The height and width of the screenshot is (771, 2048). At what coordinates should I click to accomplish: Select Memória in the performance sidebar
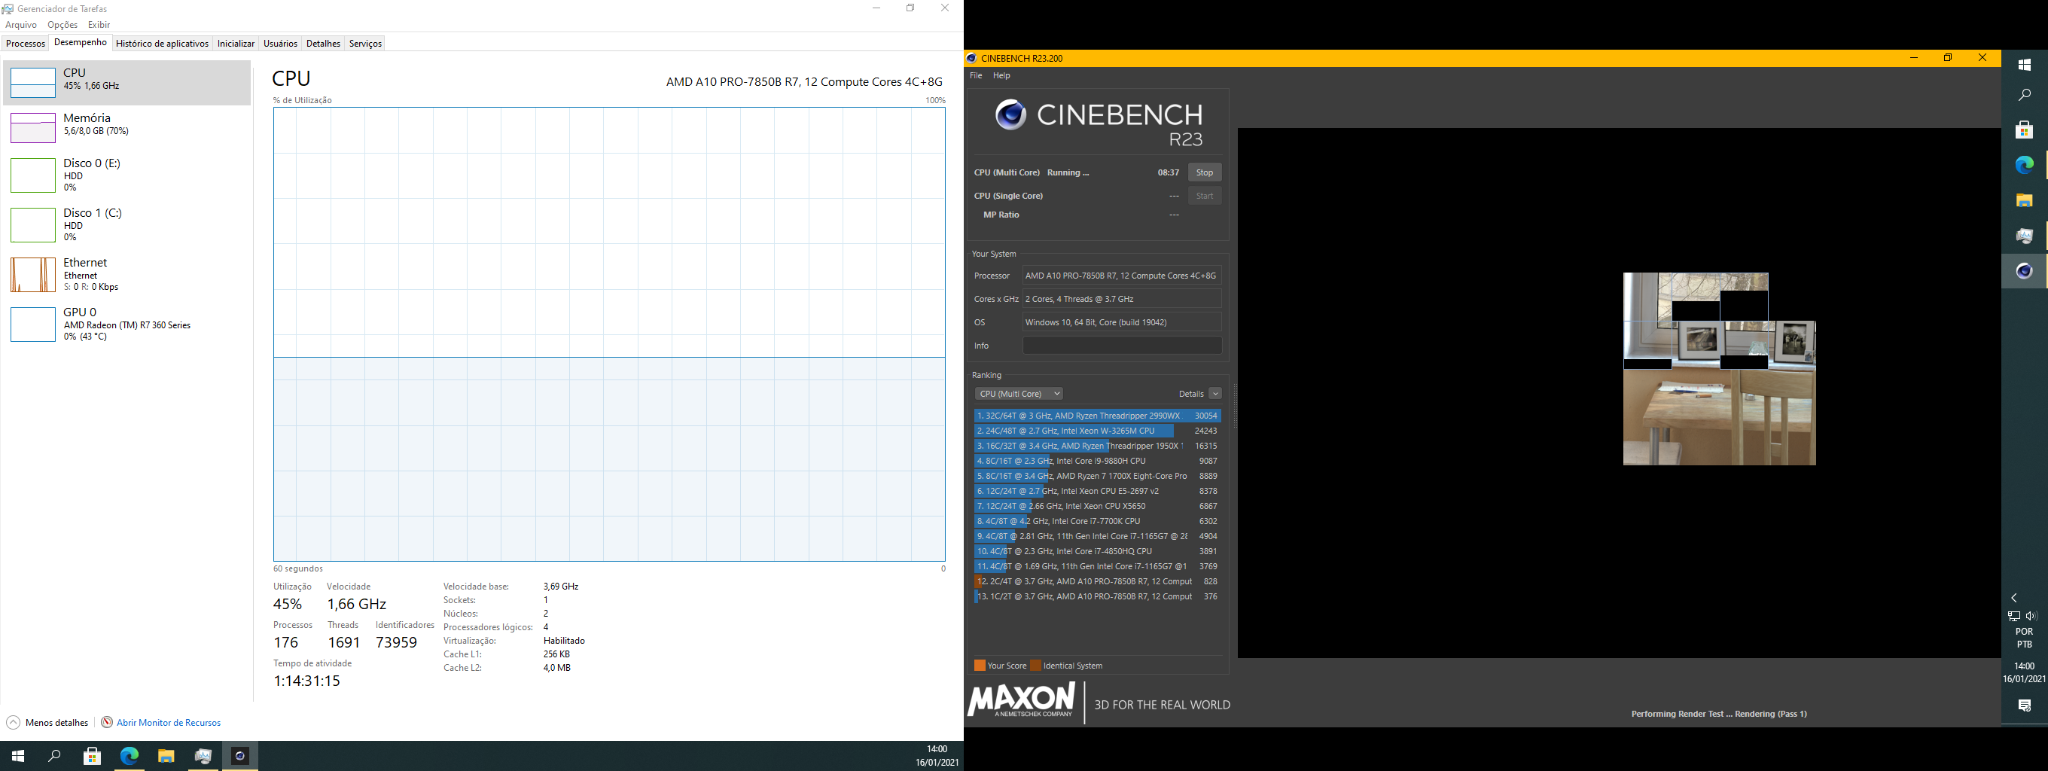pos(127,127)
